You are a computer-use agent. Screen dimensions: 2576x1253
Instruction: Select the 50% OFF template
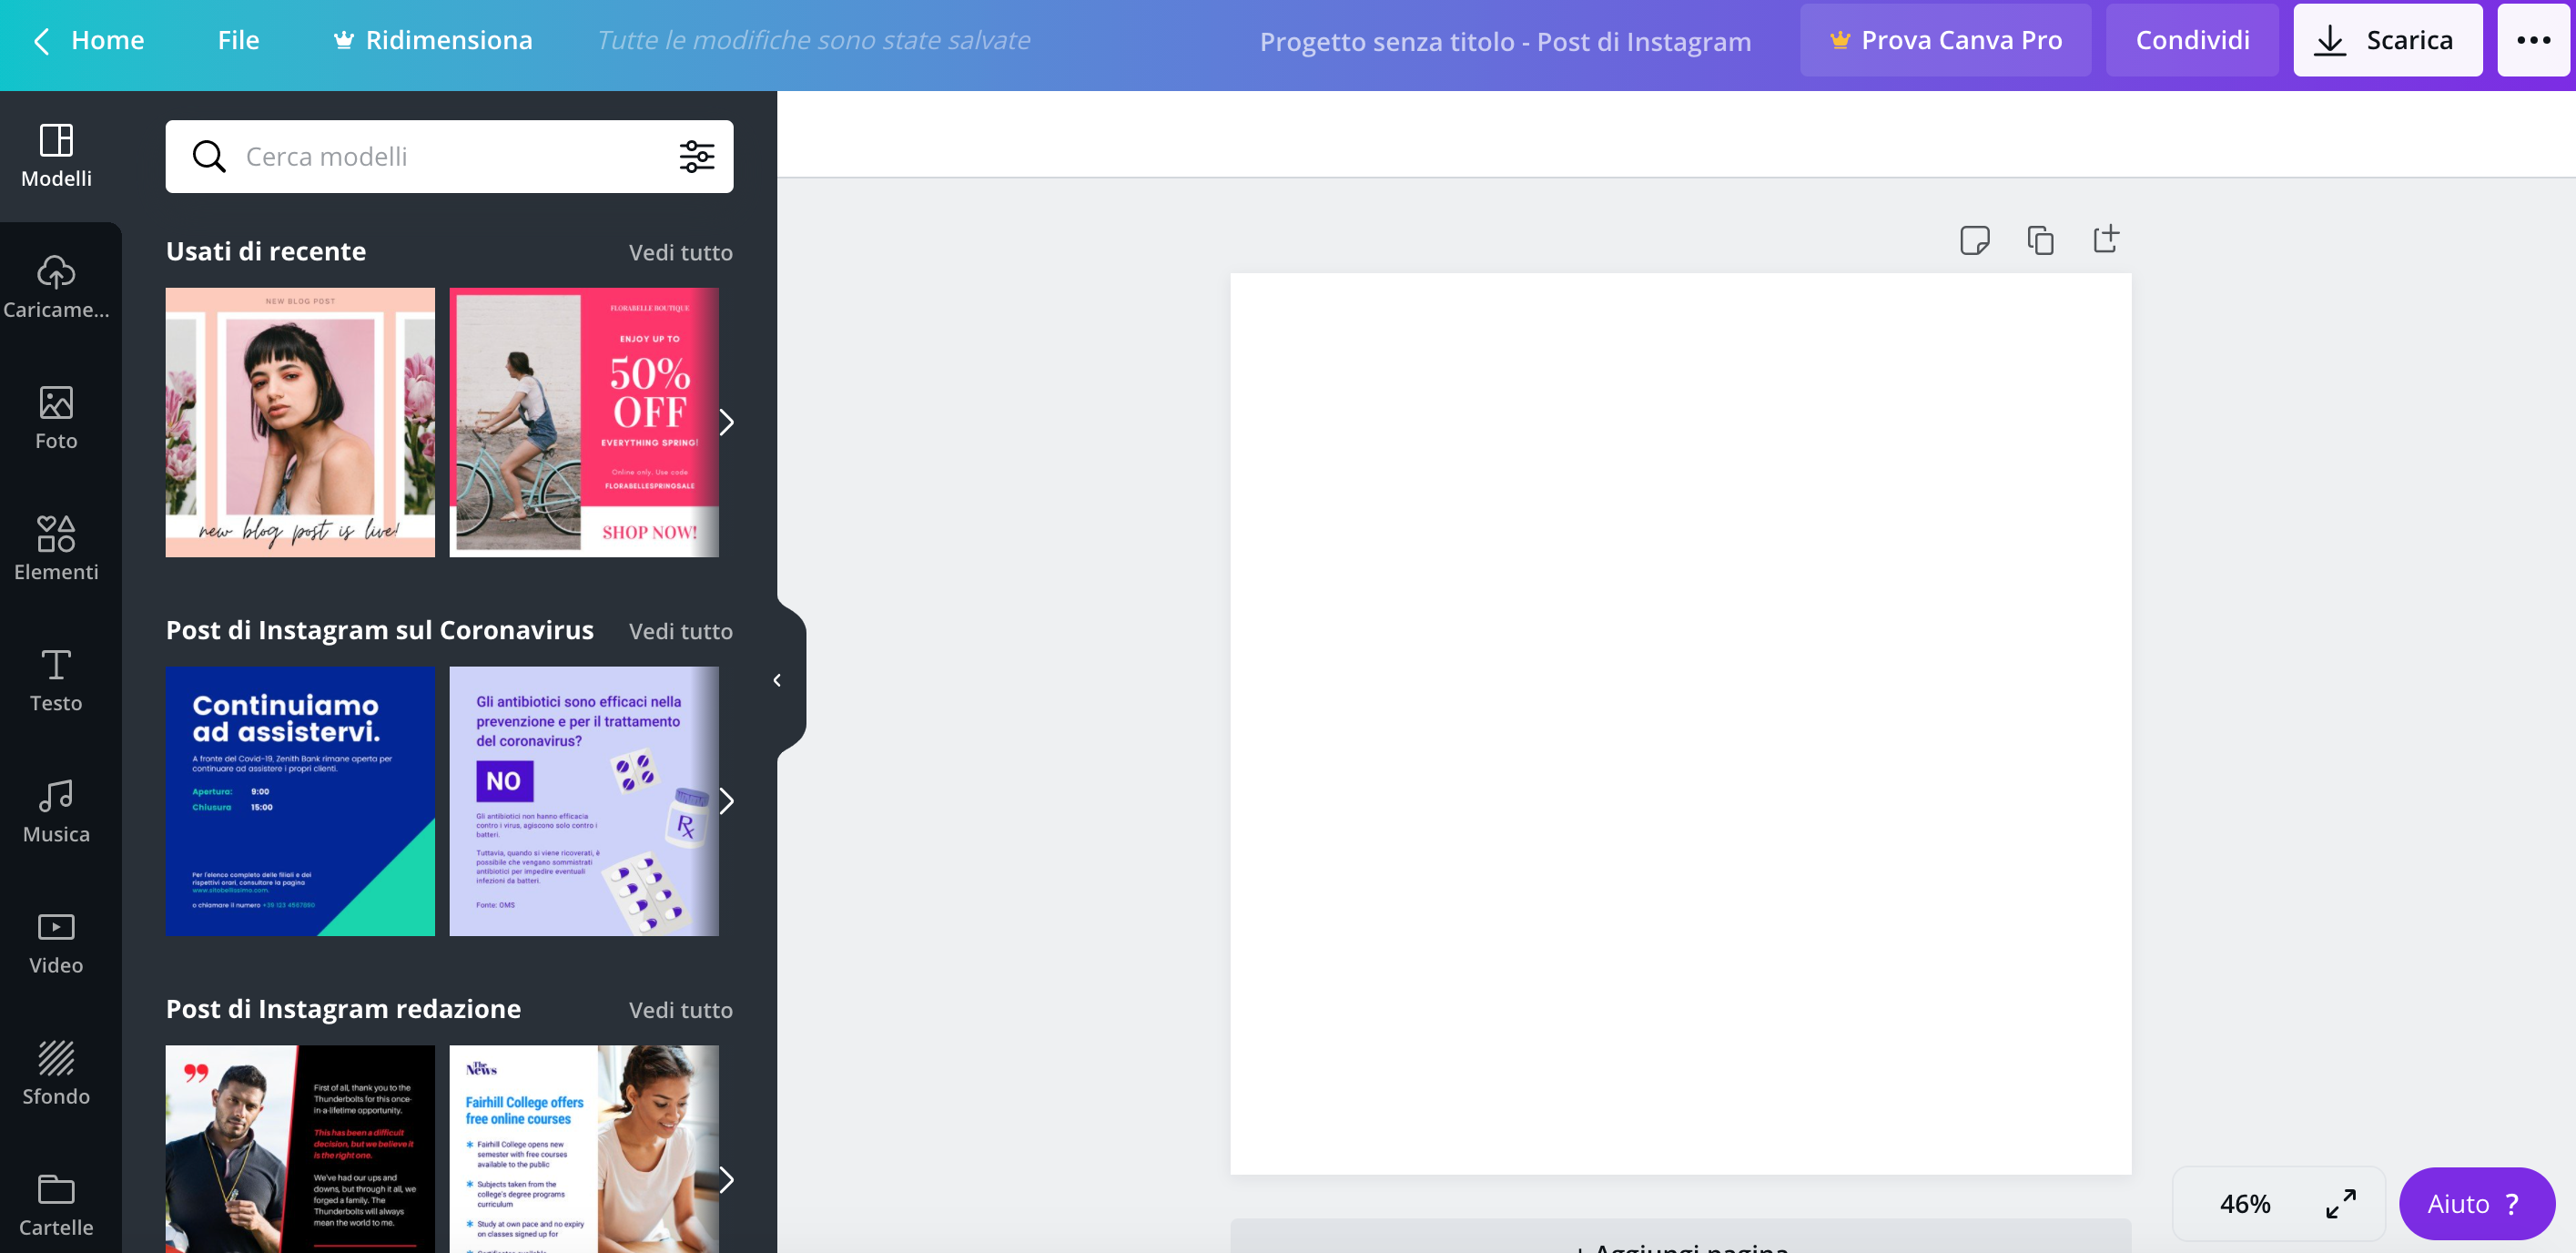coord(584,422)
